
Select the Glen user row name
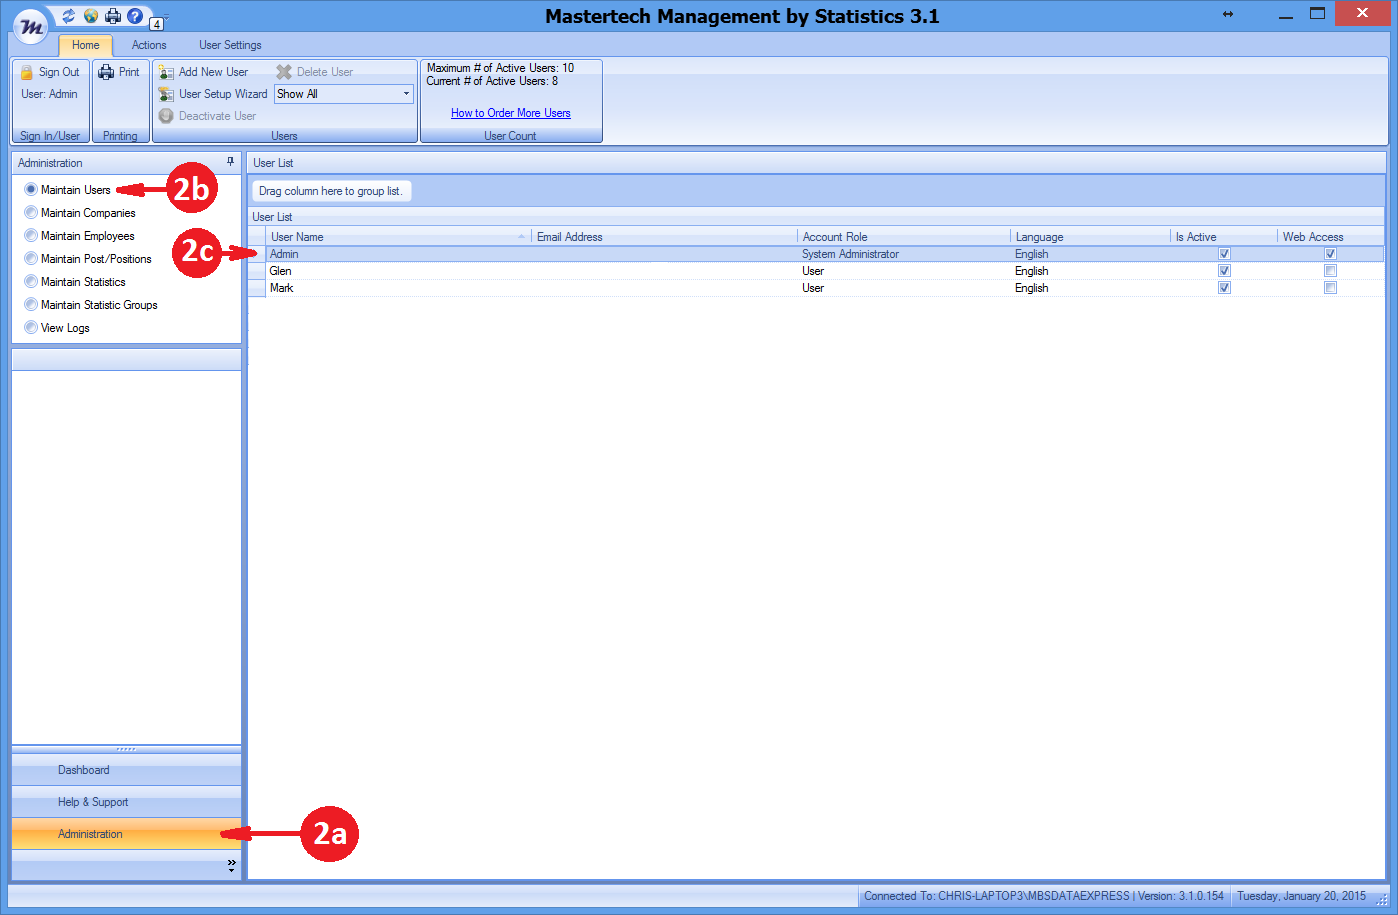point(281,271)
